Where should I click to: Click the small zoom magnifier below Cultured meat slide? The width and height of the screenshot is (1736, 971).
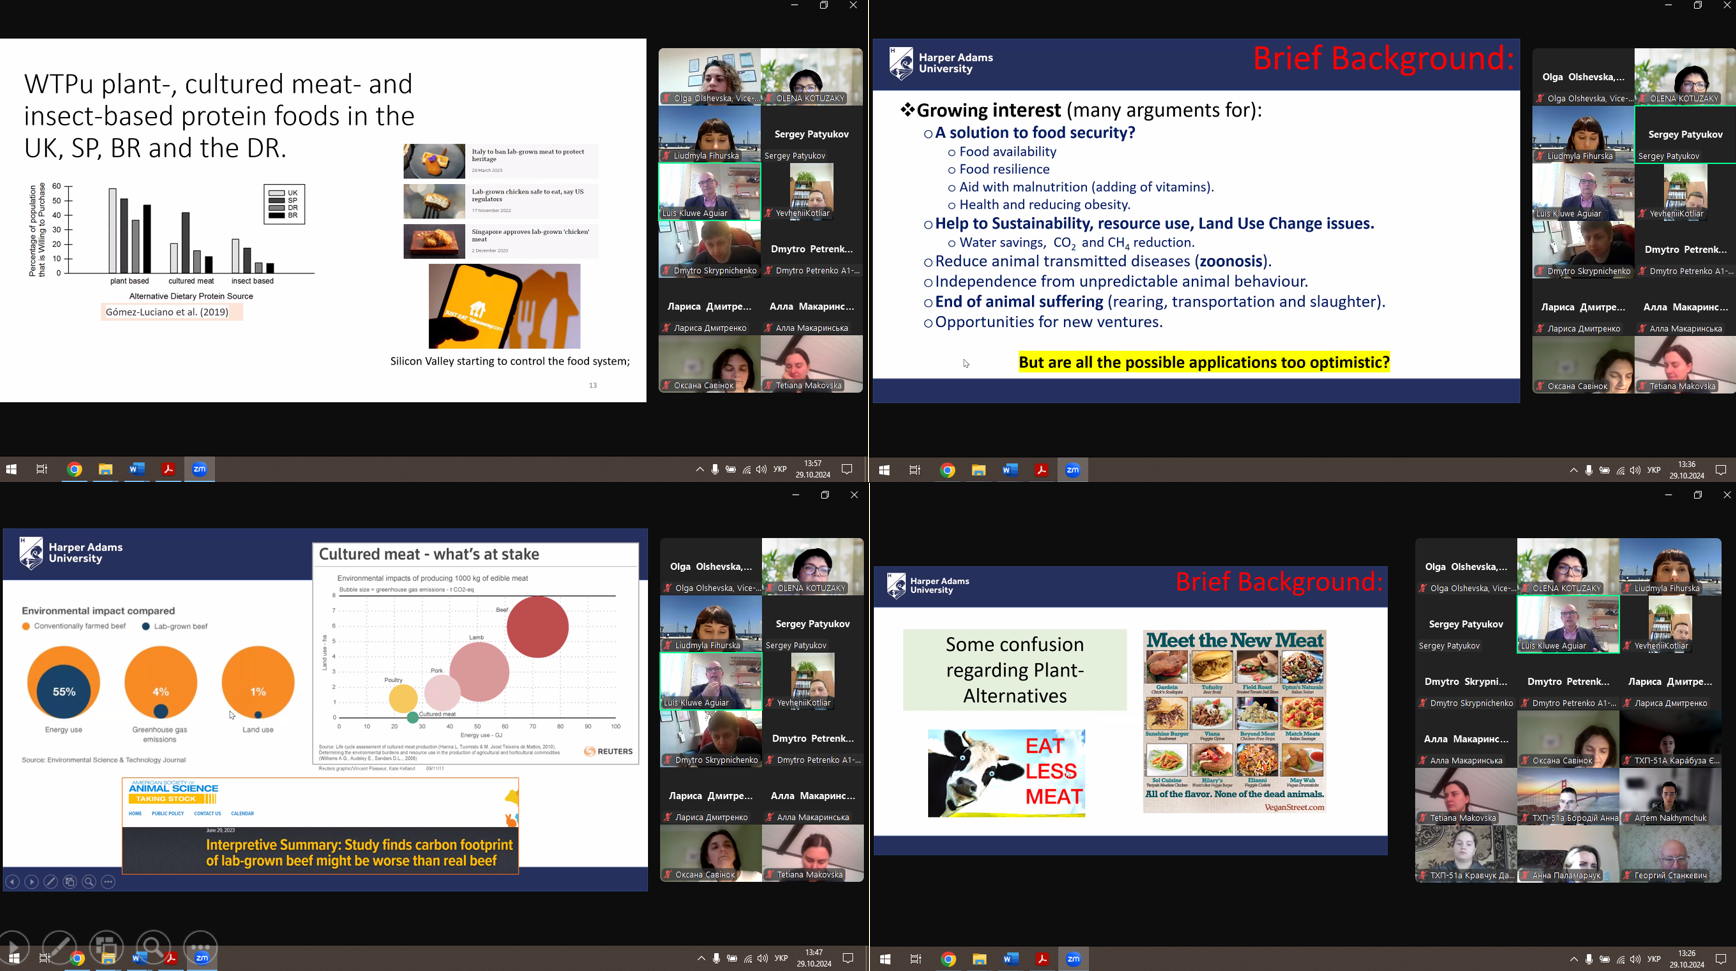tap(89, 882)
